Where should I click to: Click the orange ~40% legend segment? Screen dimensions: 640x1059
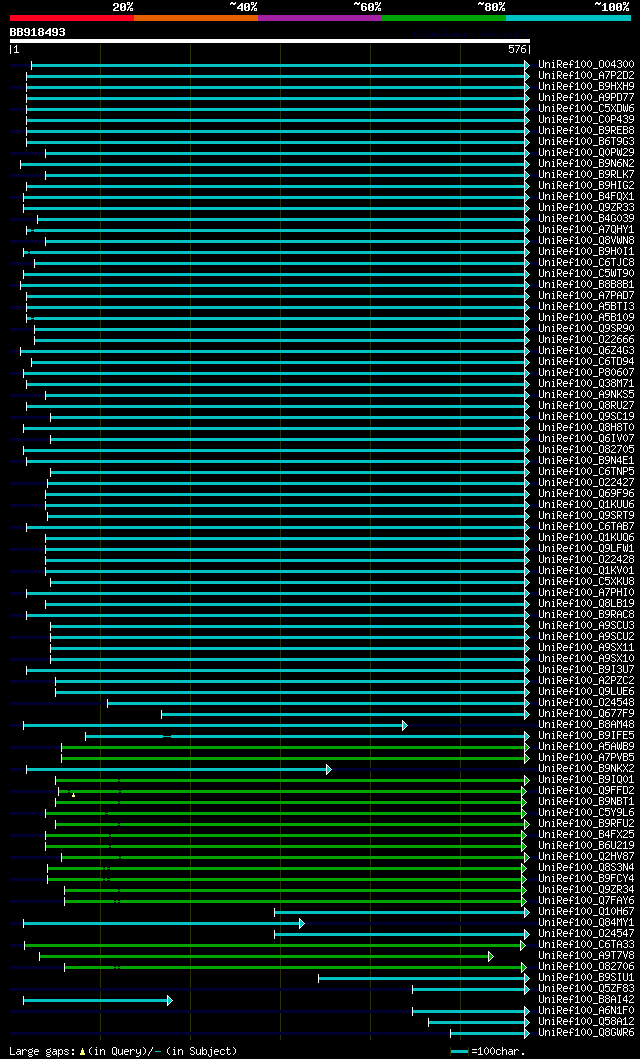(196, 17)
